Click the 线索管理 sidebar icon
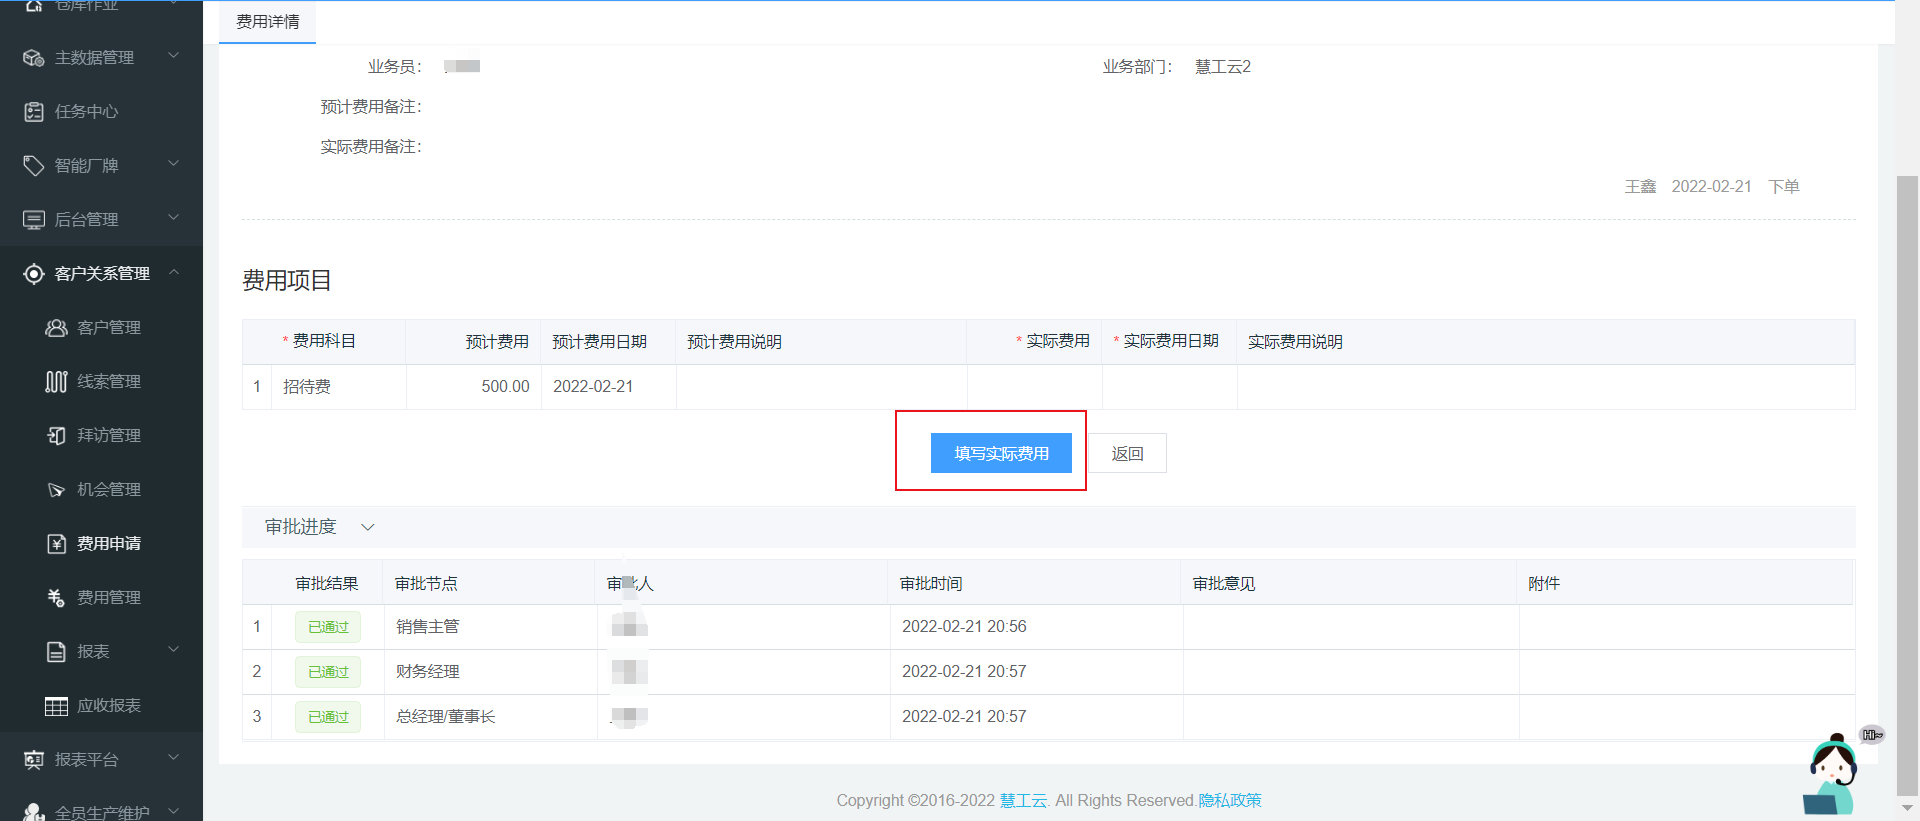The width and height of the screenshot is (1920, 821). [56, 382]
